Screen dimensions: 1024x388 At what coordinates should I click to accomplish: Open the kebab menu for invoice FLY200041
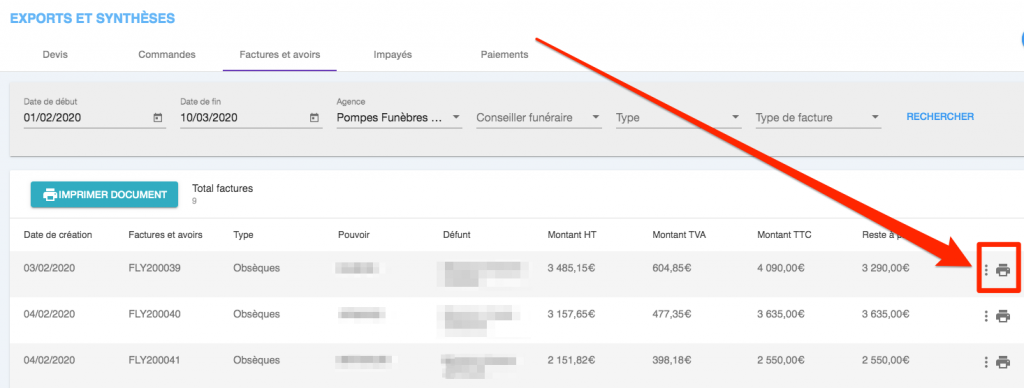pyautogui.click(x=986, y=362)
